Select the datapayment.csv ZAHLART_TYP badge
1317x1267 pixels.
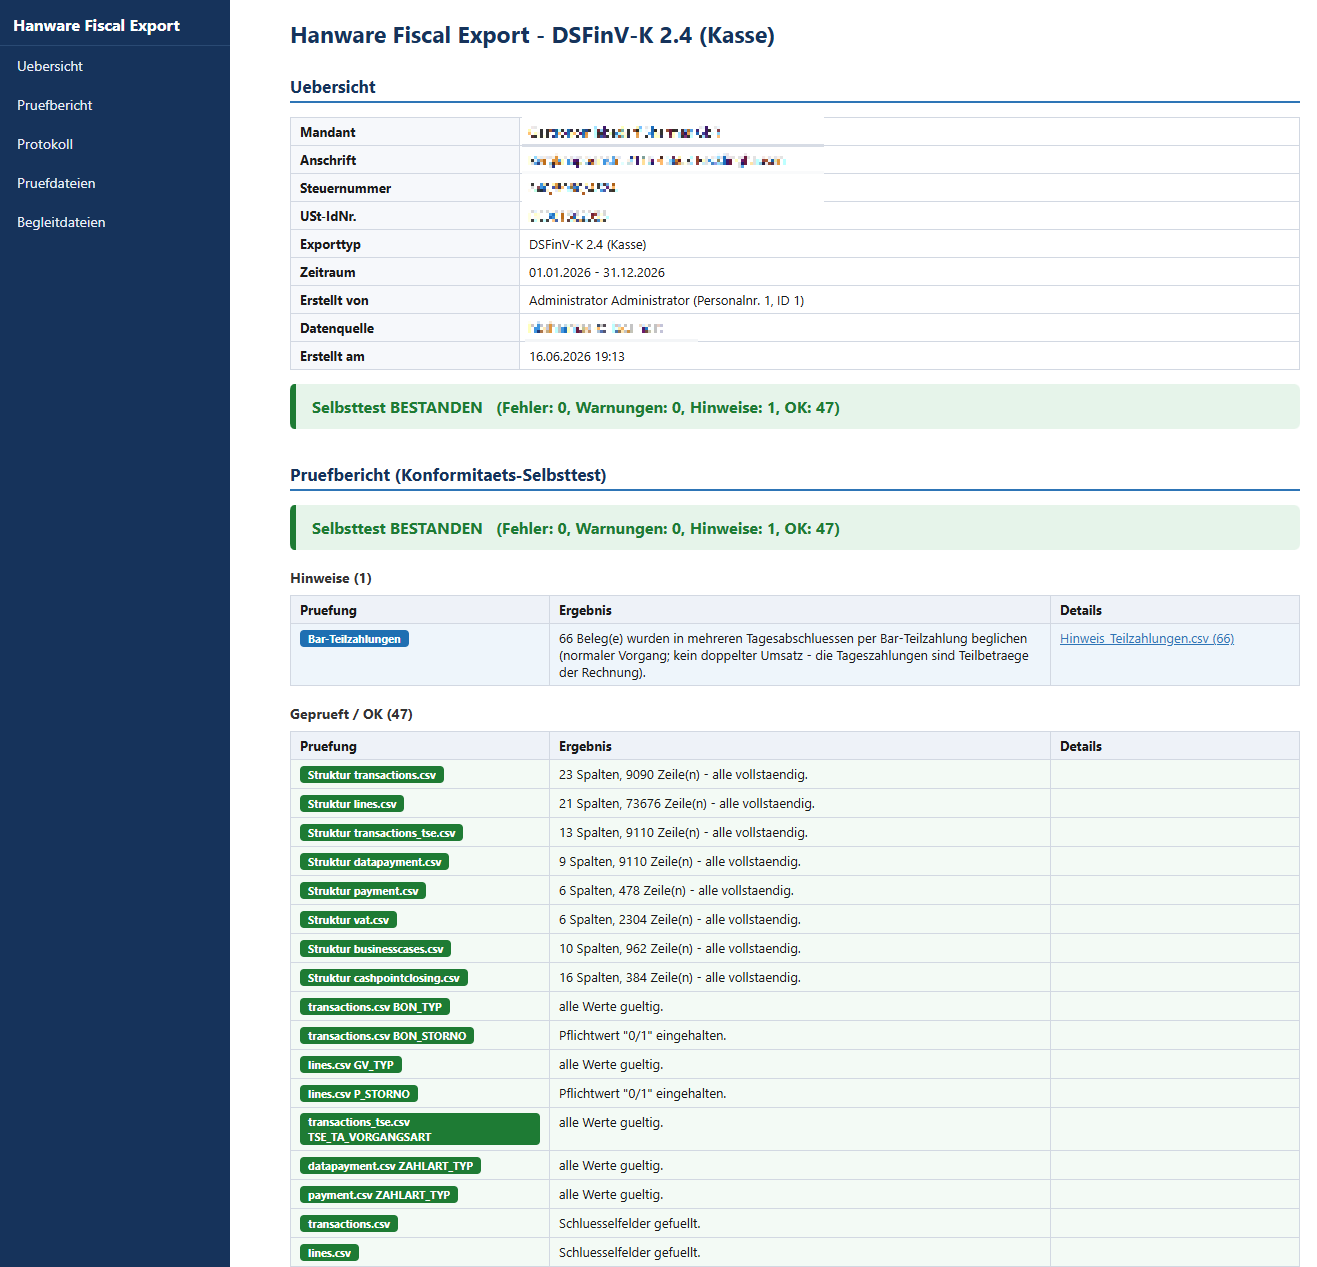(391, 1166)
